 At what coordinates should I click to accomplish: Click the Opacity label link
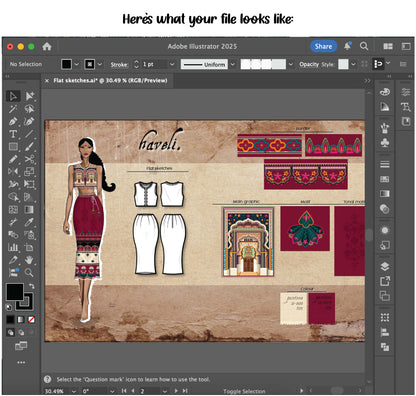pos(309,64)
